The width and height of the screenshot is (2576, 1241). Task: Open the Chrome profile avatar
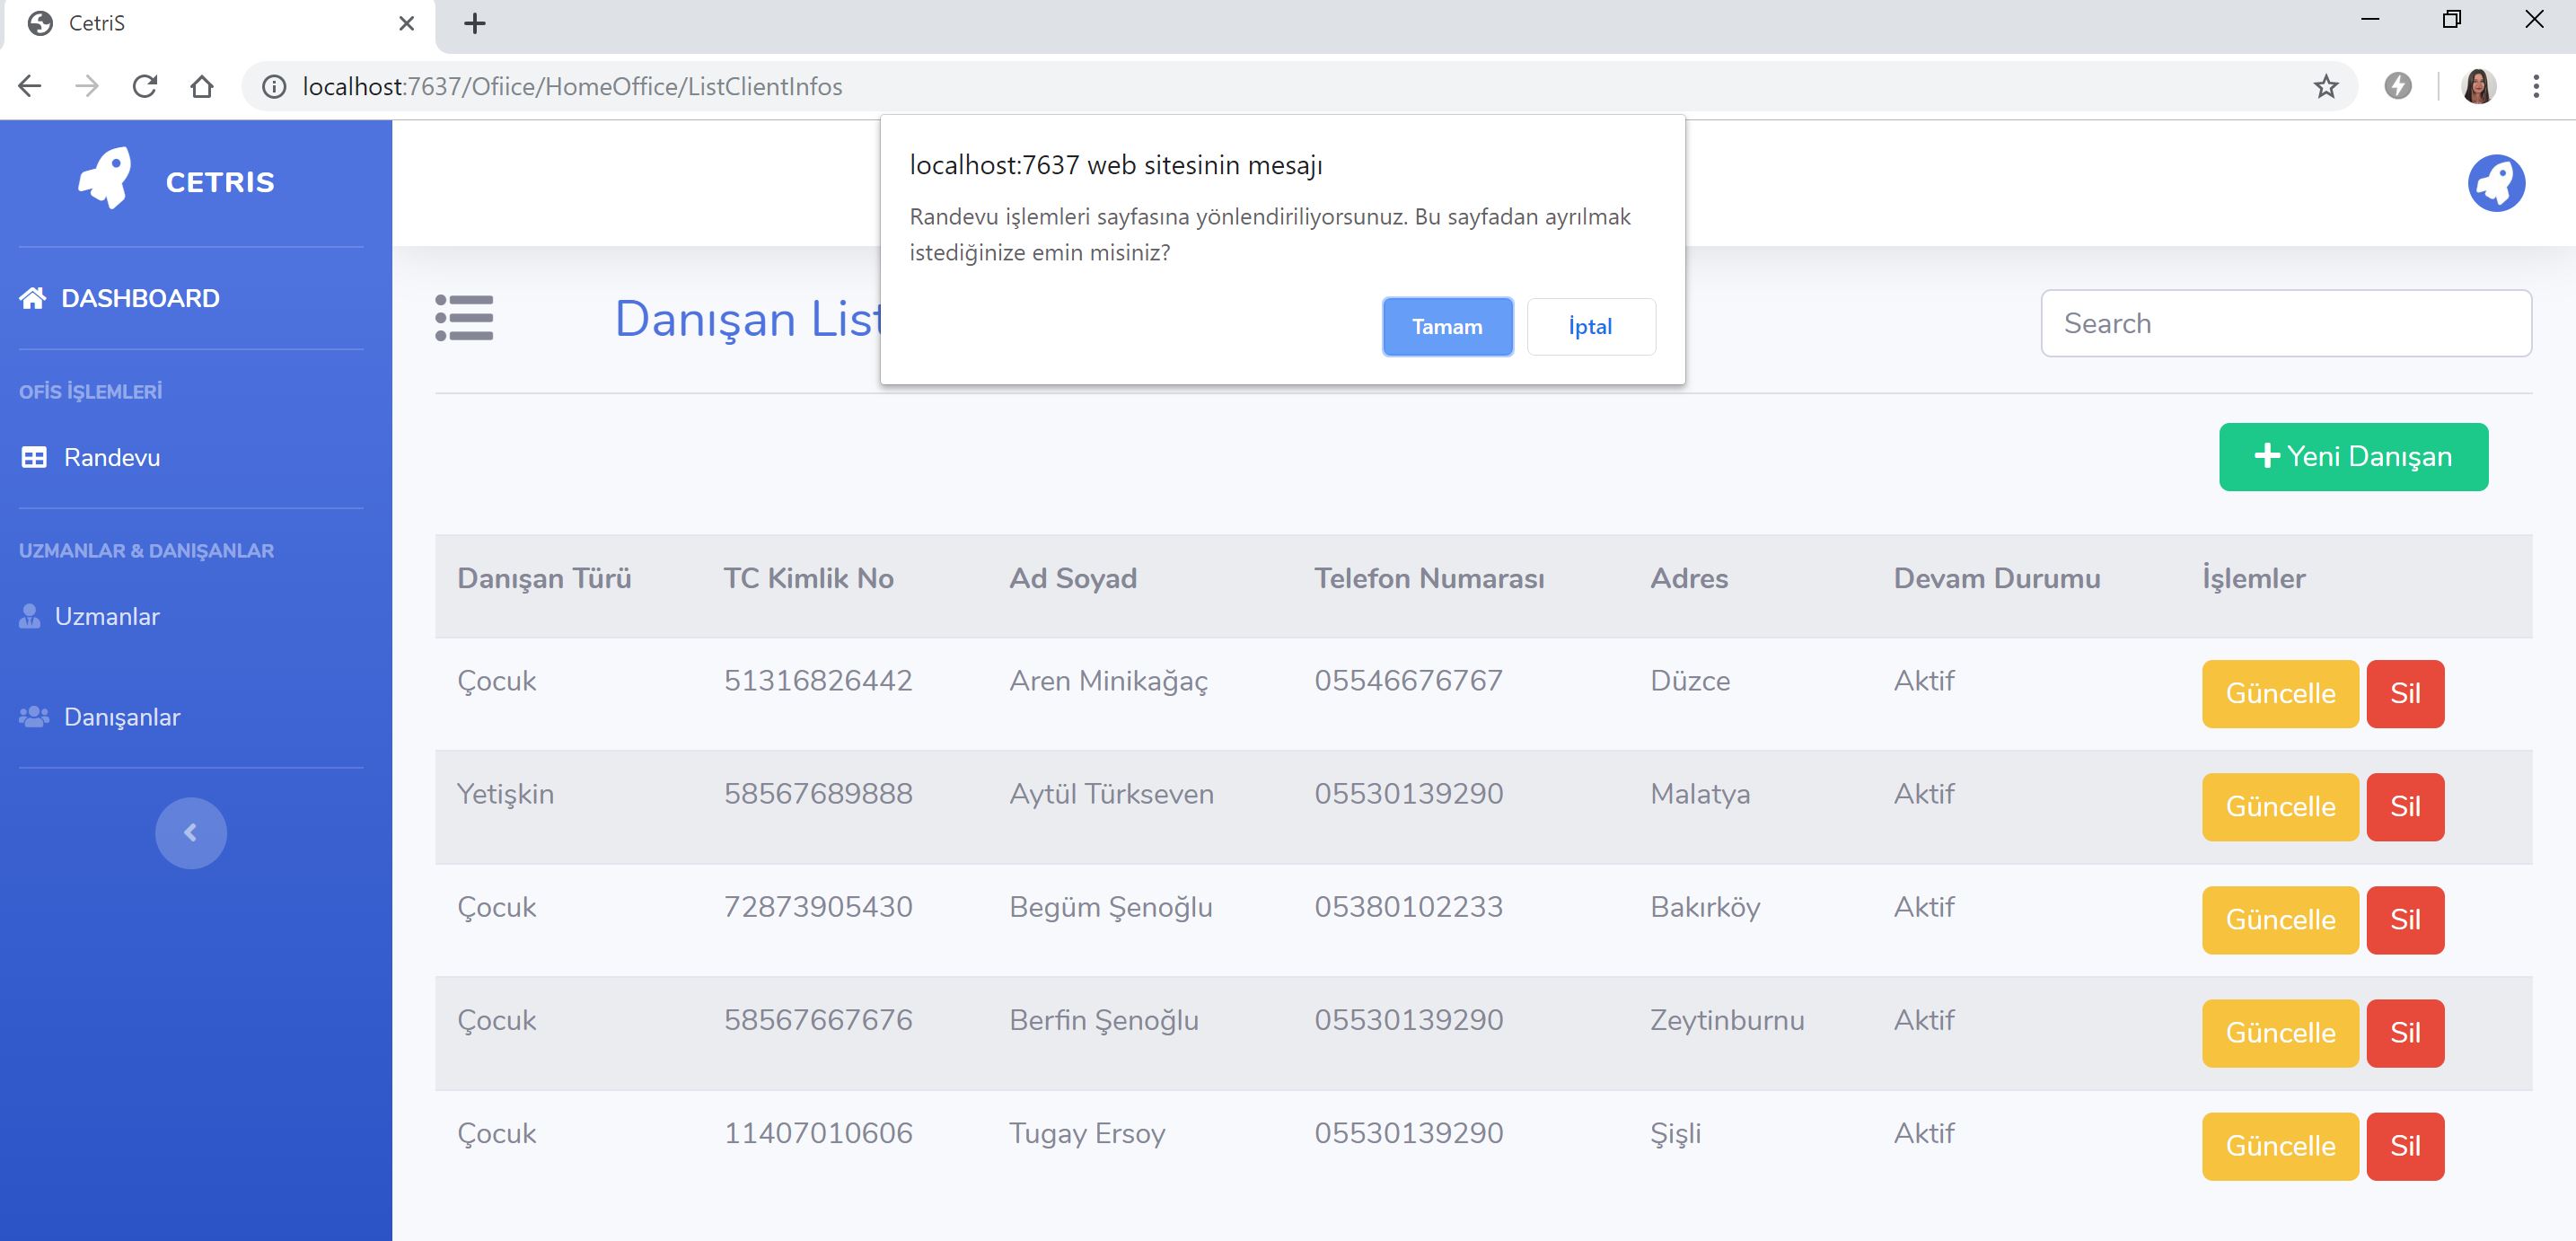(x=2478, y=87)
